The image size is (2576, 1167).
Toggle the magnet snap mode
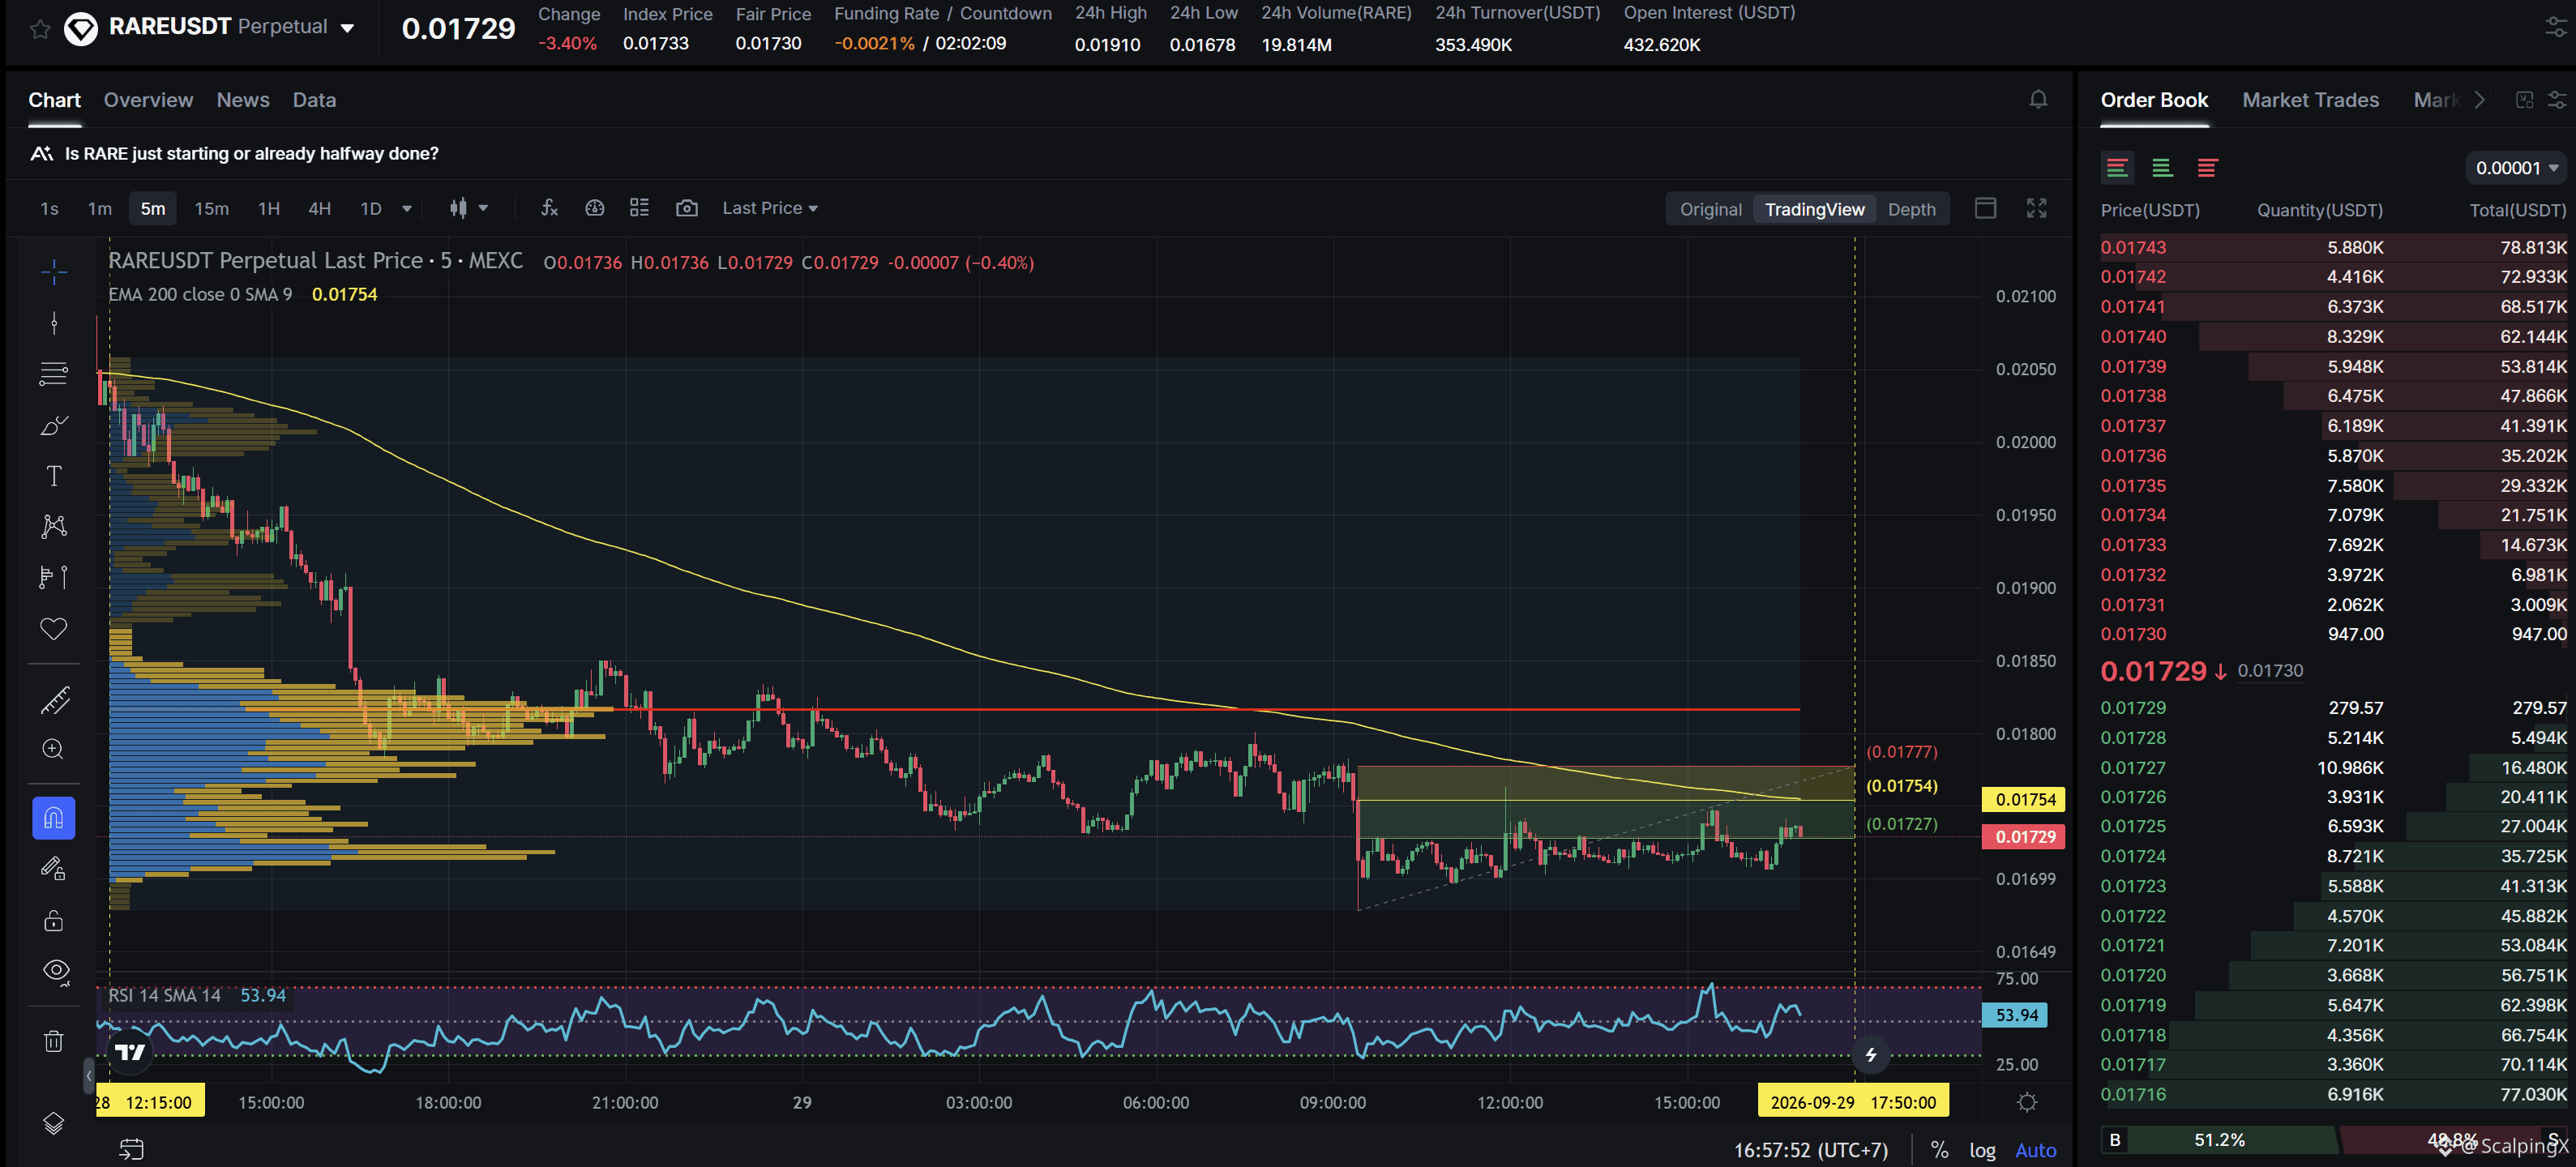click(x=54, y=818)
